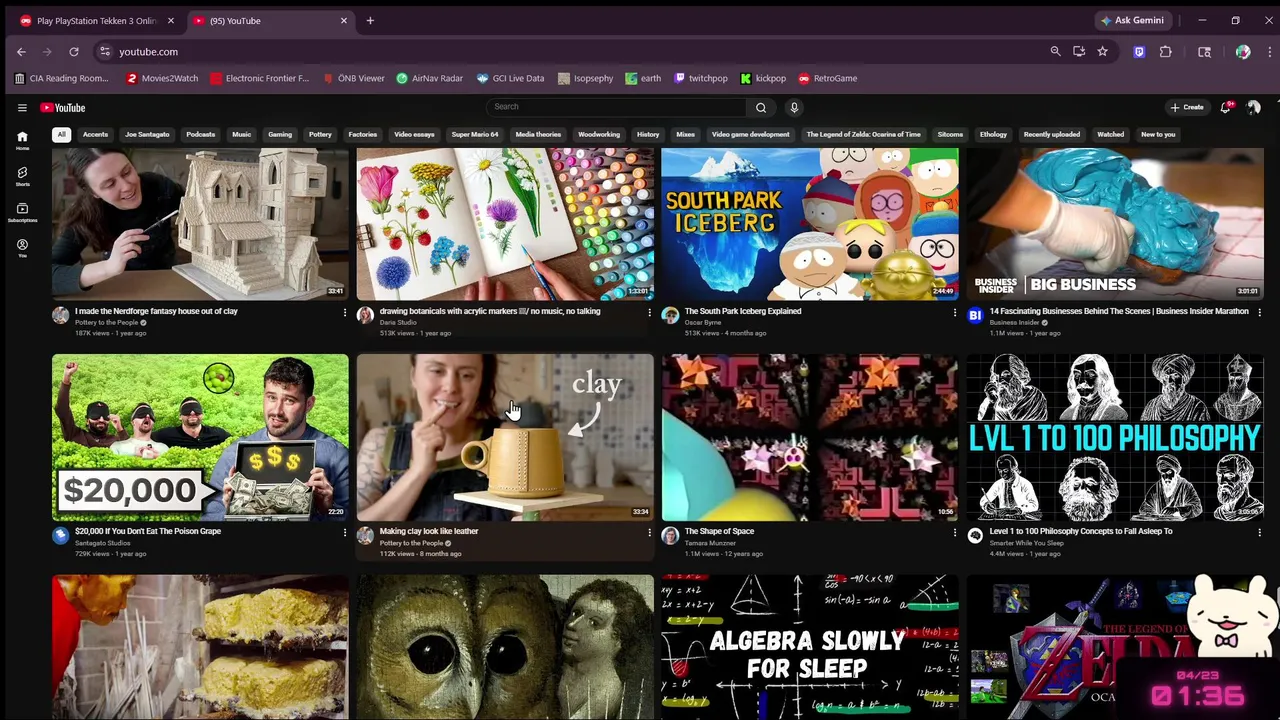Select the Woodworking filter chip
1280x720 pixels.
[x=599, y=134]
